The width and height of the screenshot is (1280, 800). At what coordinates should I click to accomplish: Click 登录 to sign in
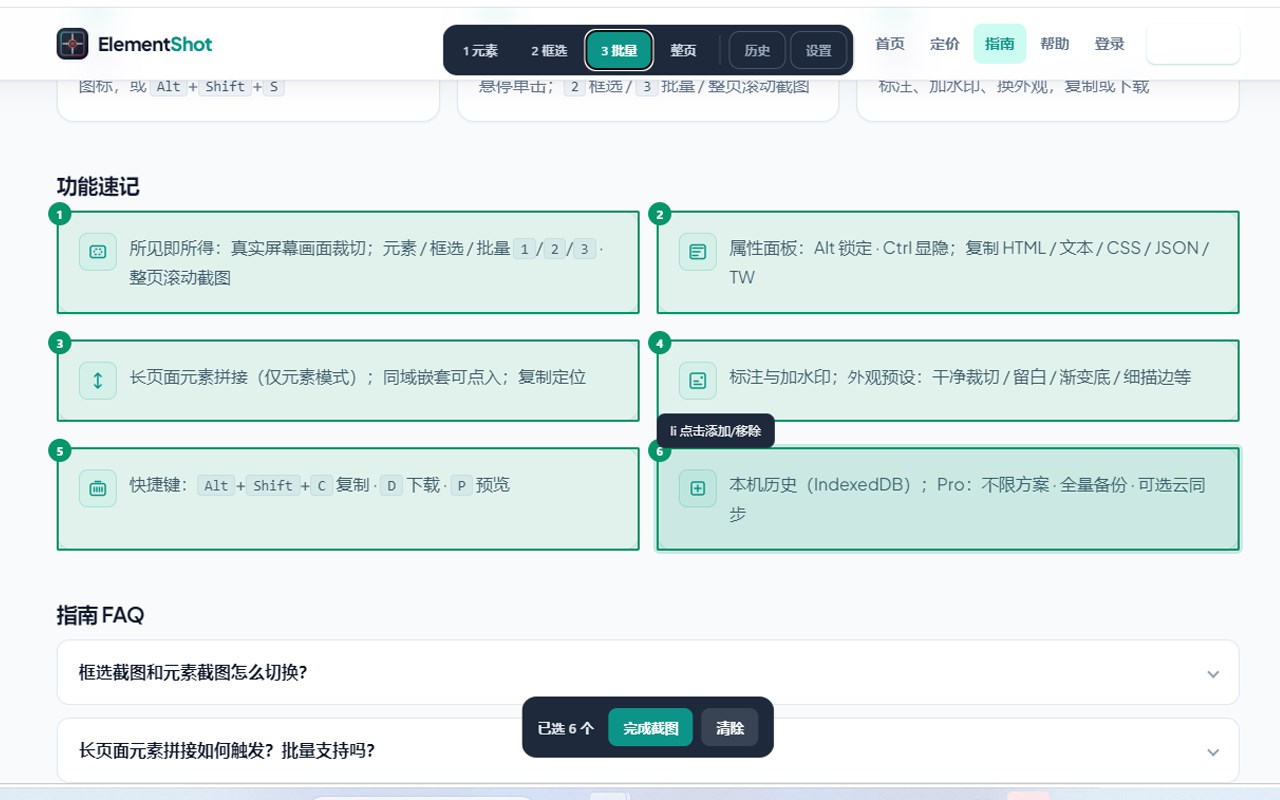[1110, 44]
